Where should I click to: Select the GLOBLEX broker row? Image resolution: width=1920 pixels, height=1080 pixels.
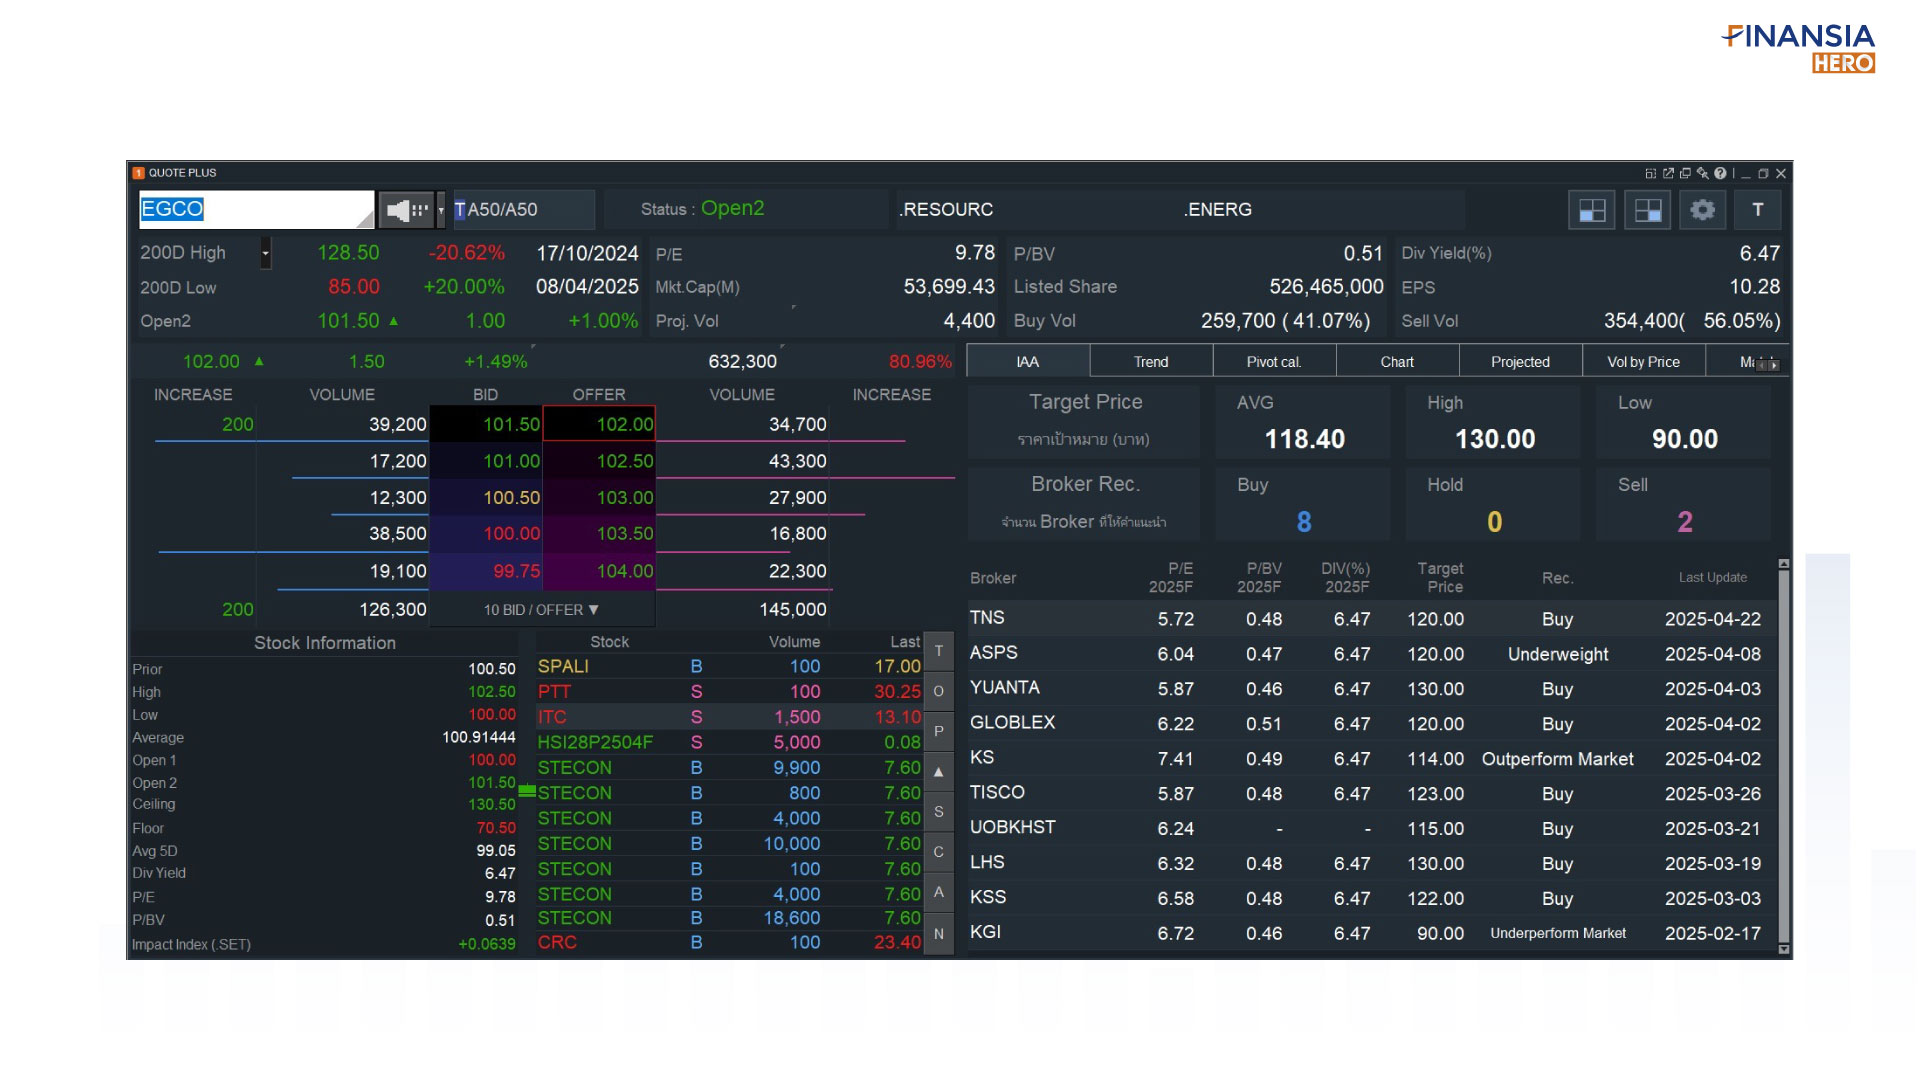(x=1371, y=724)
